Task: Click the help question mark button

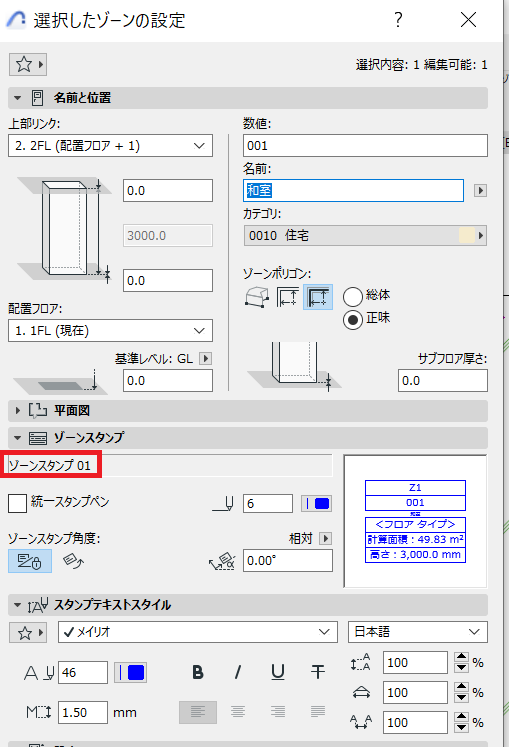Action: tap(398, 20)
